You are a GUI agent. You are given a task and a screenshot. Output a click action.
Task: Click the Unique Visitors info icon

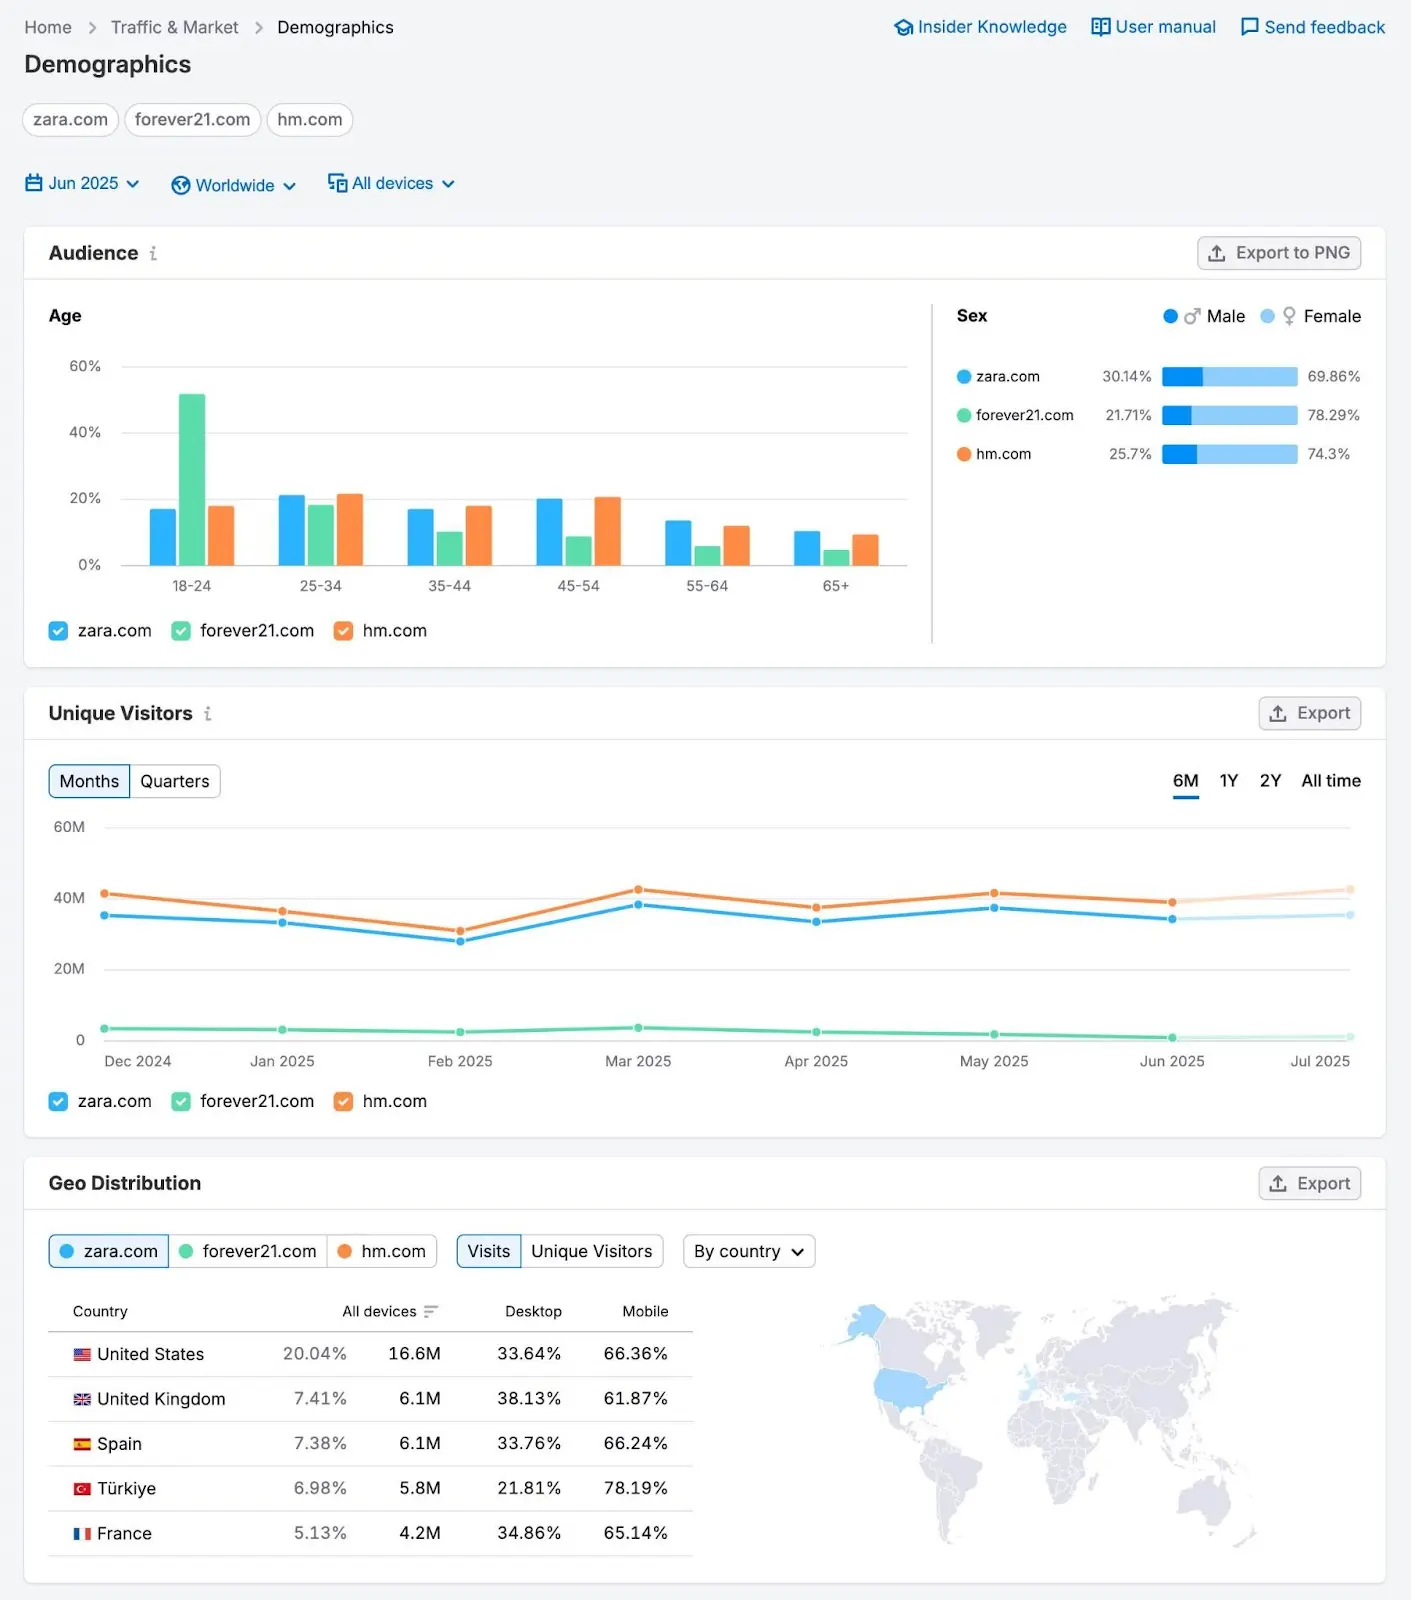pyautogui.click(x=208, y=714)
